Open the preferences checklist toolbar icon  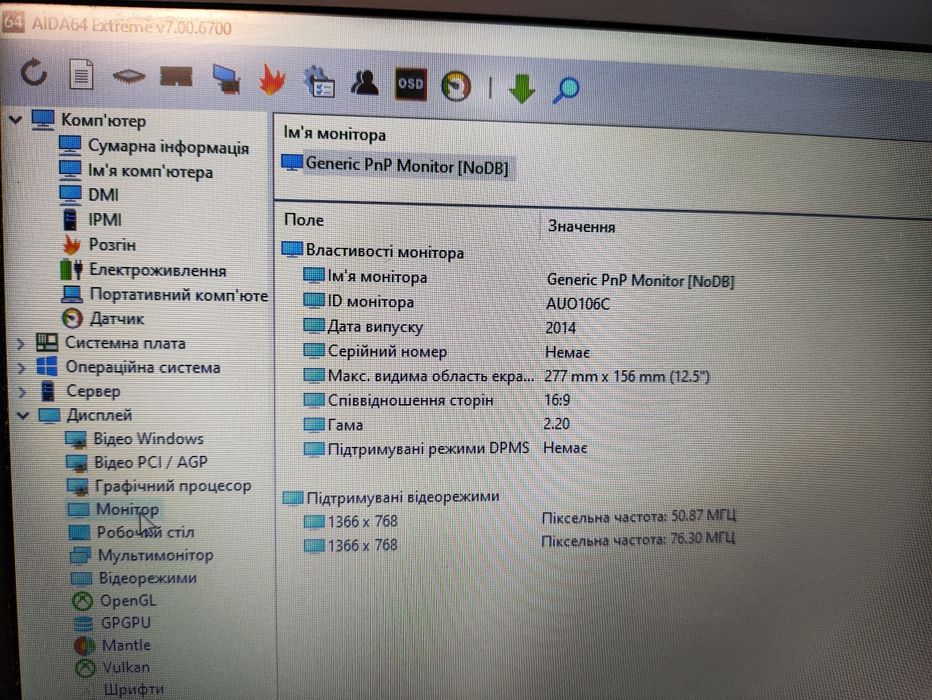pos(319,81)
